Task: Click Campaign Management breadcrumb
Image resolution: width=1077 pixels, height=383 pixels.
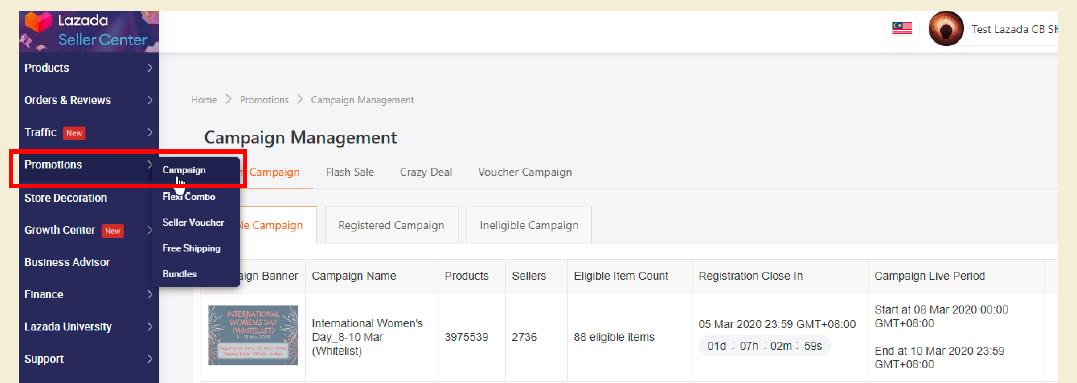Action: [x=363, y=100]
